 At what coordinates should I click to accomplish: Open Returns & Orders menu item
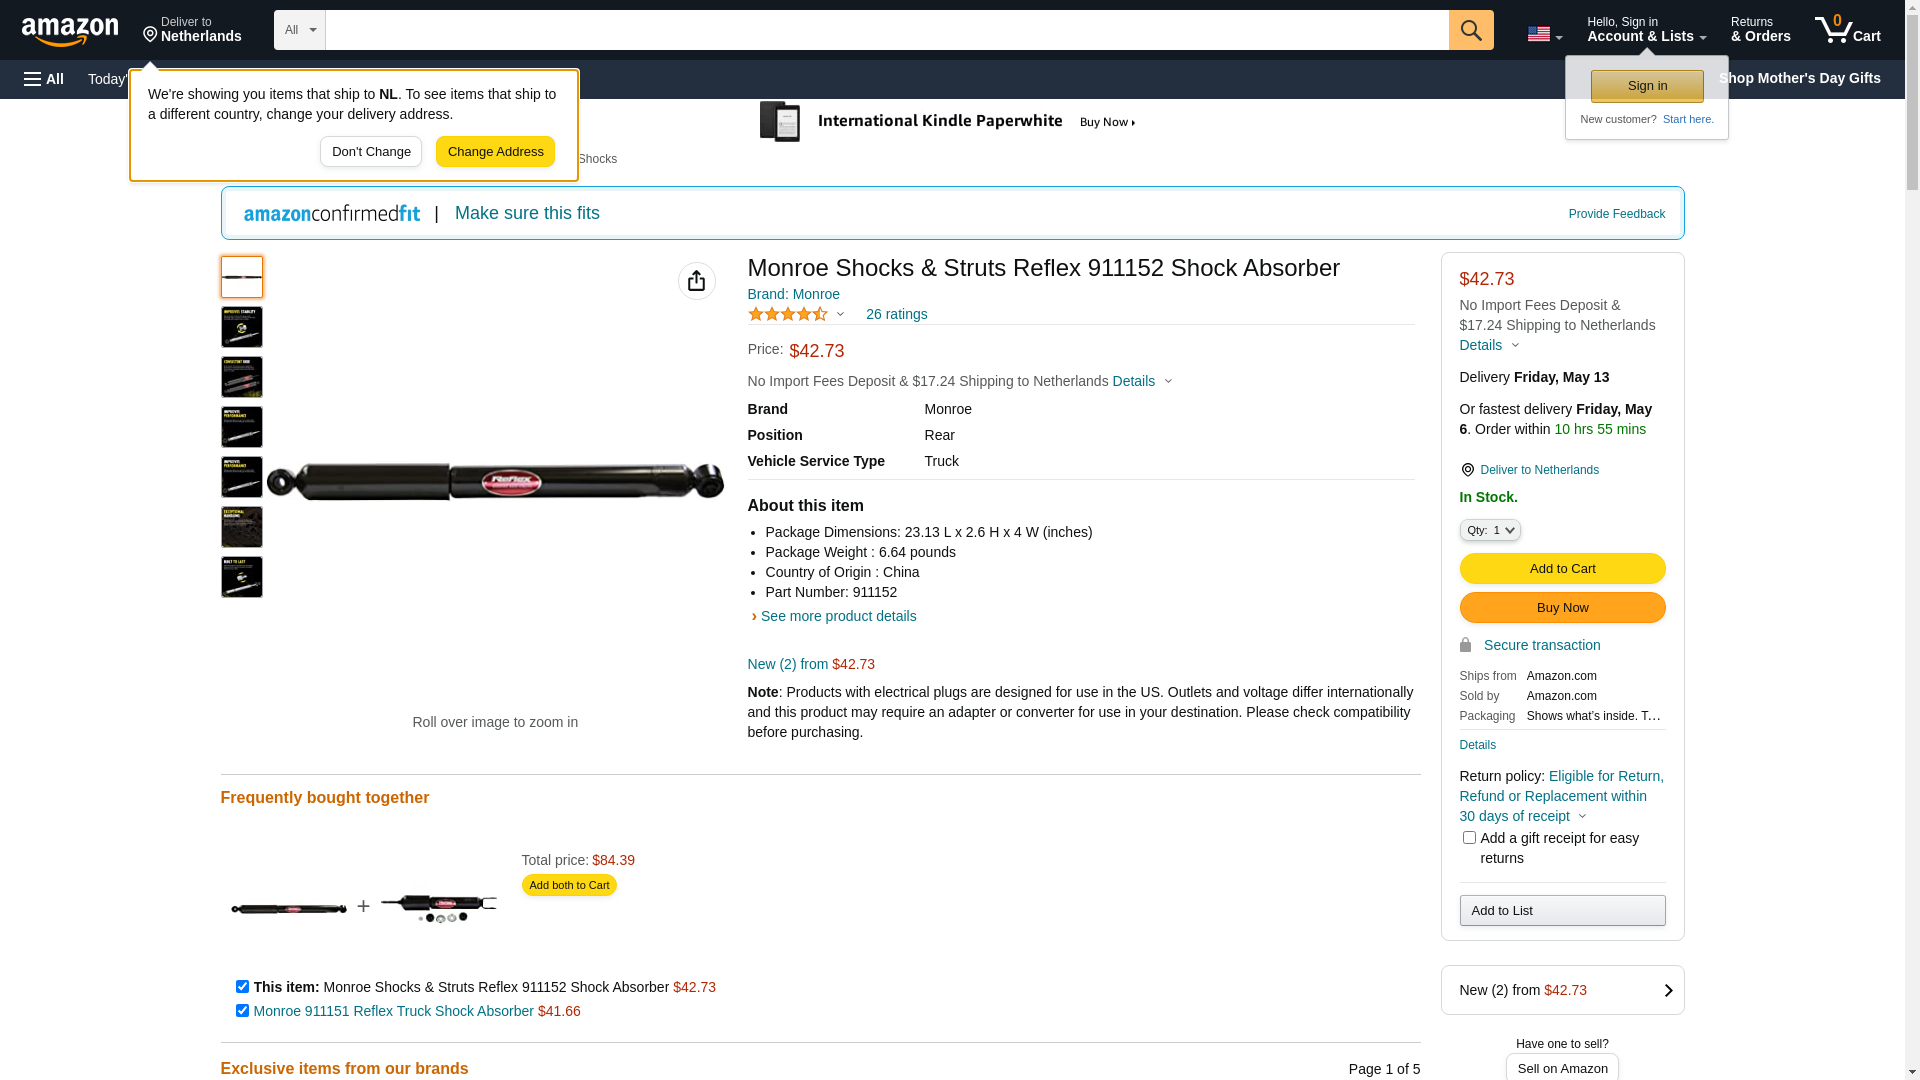[1760, 30]
